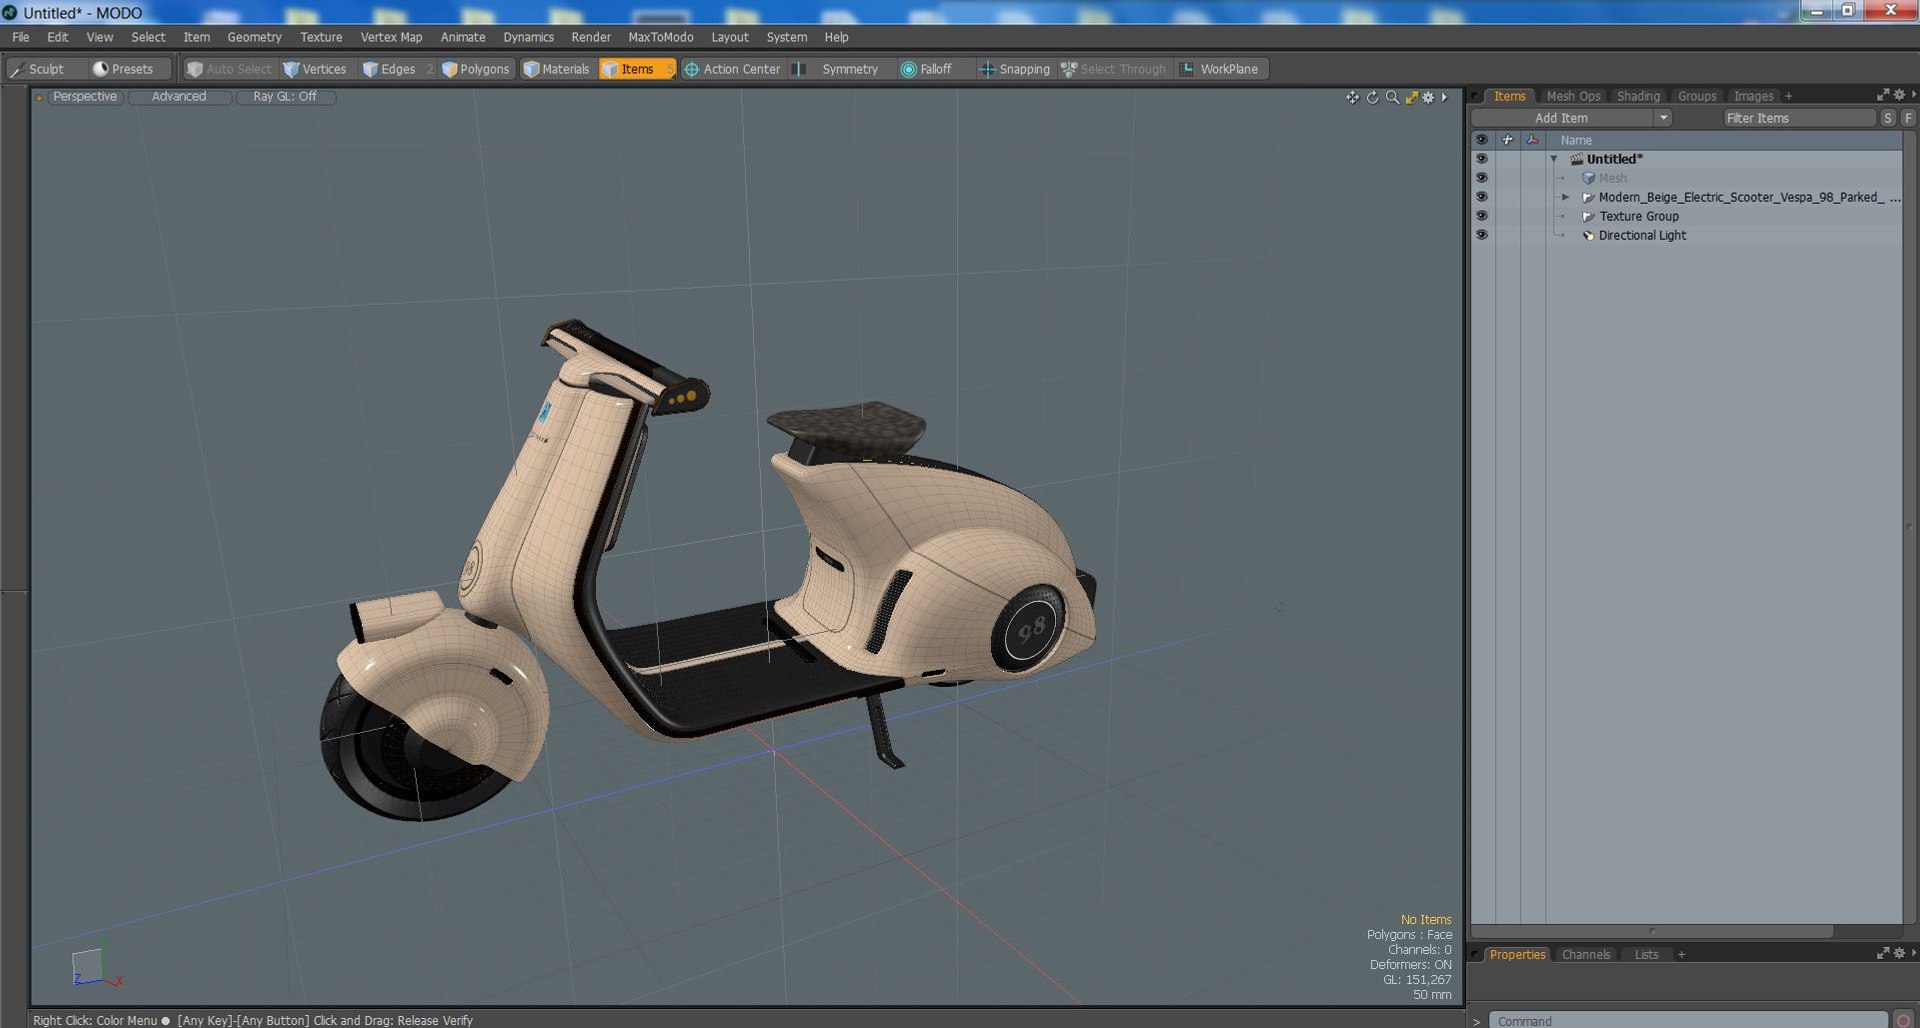Switch to Materials selection mode
The width and height of the screenshot is (1920, 1028).
click(557, 69)
